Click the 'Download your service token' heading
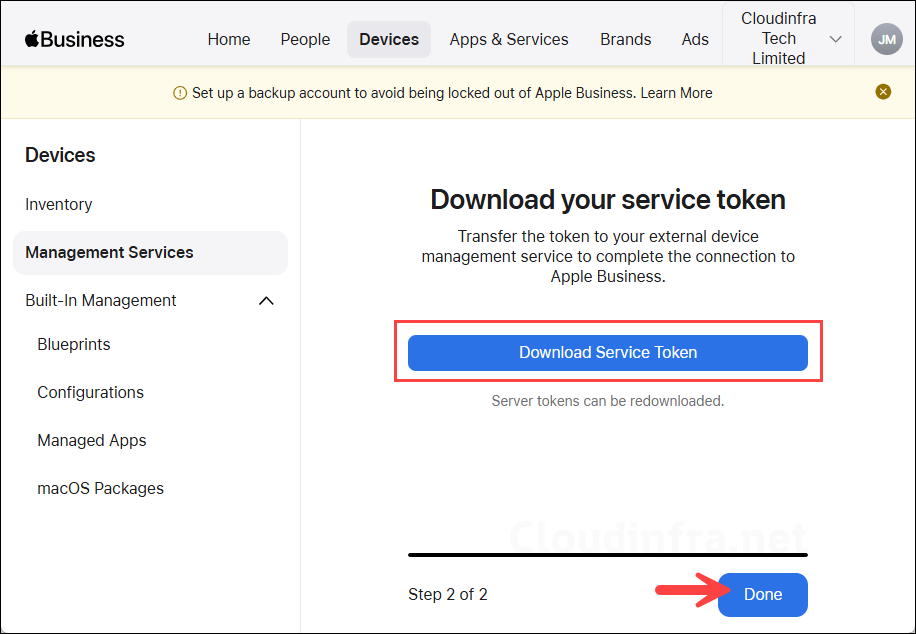 pos(608,199)
